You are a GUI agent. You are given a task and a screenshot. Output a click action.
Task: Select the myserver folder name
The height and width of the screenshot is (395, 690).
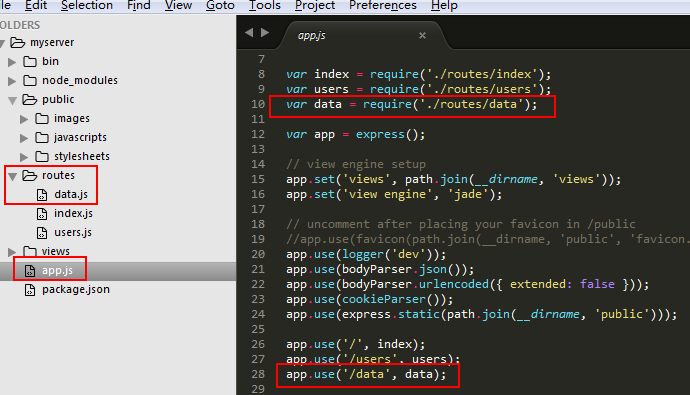click(52, 42)
